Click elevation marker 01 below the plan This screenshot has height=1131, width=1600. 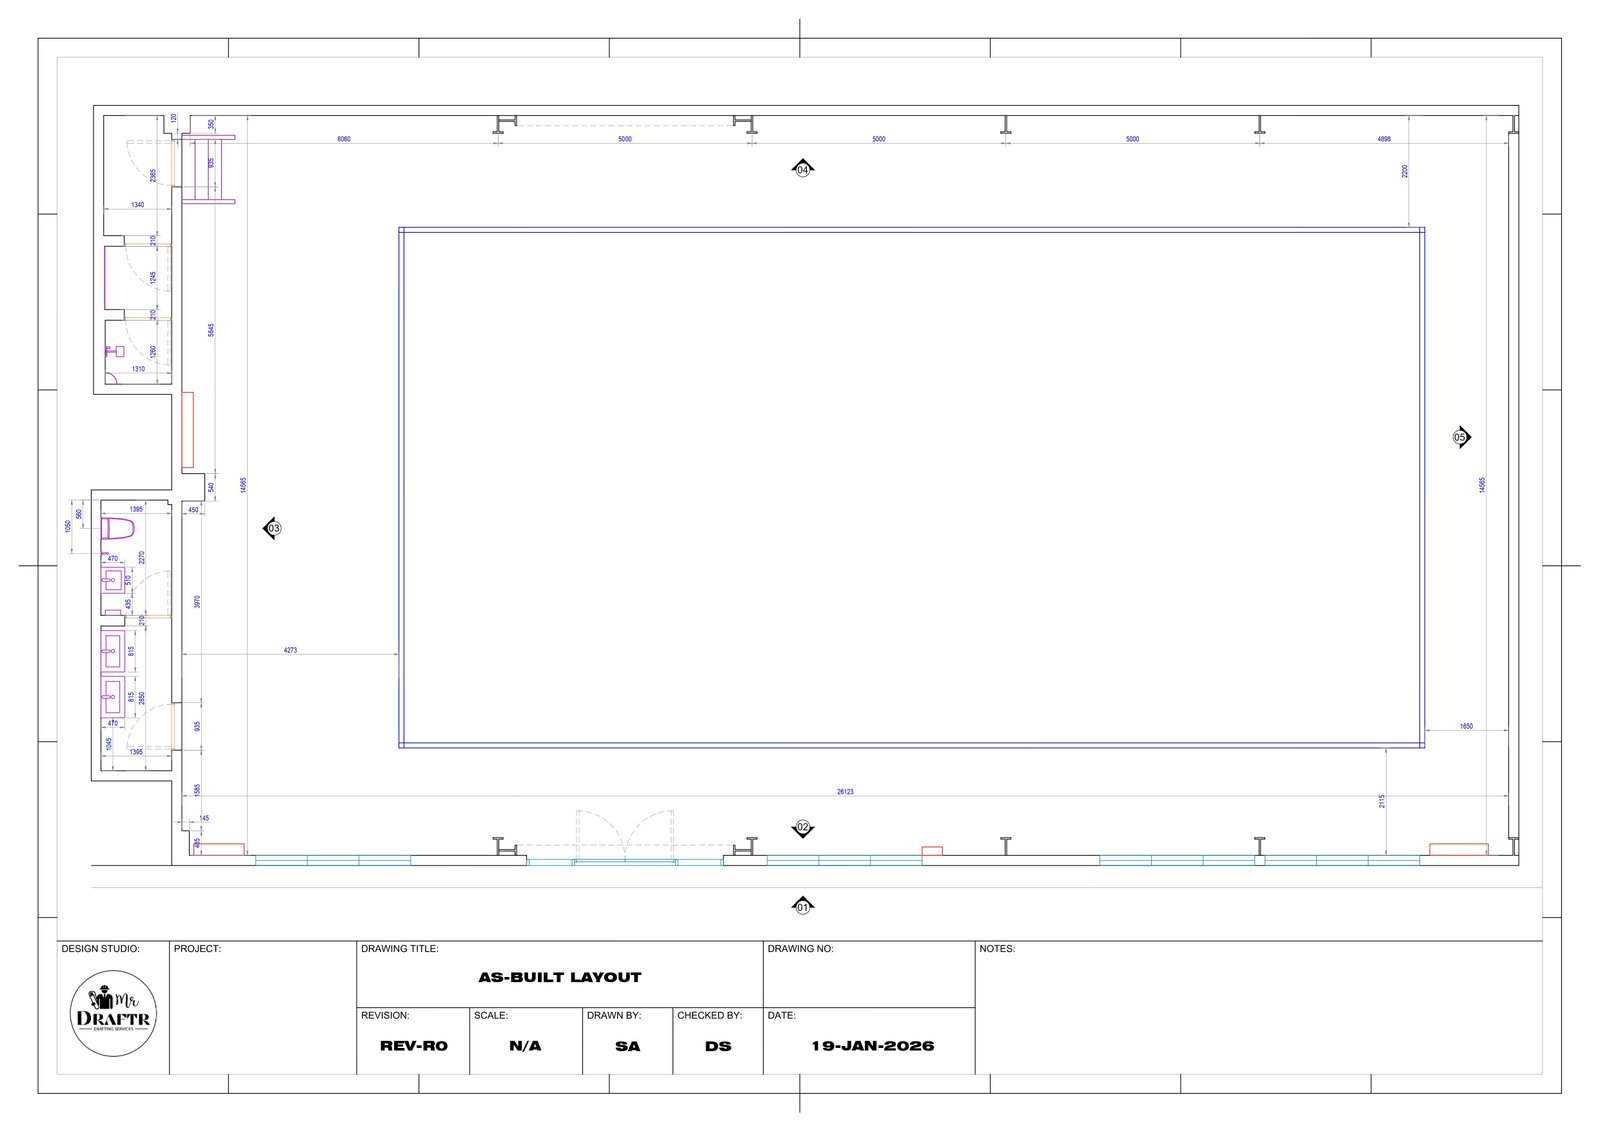click(803, 907)
